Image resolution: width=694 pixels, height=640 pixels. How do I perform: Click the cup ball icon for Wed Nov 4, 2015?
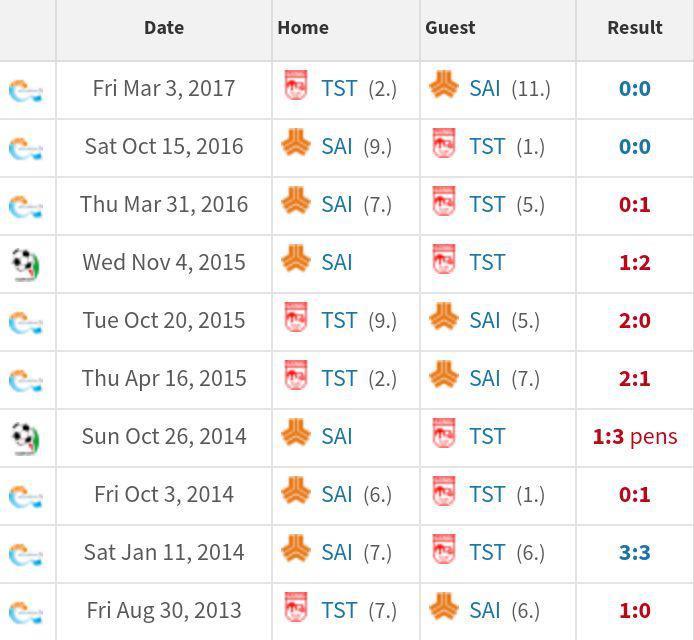pyautogui.click(x=26, y=265)
